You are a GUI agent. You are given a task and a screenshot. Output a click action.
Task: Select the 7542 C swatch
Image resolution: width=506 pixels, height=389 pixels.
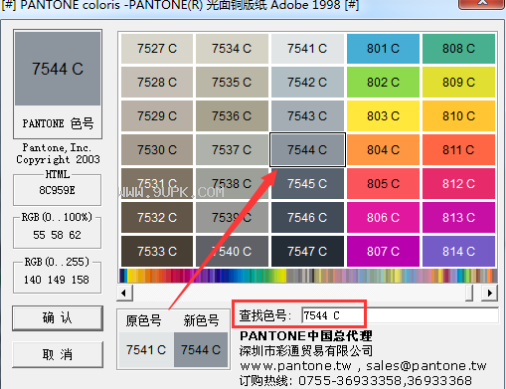coord(307,82)
